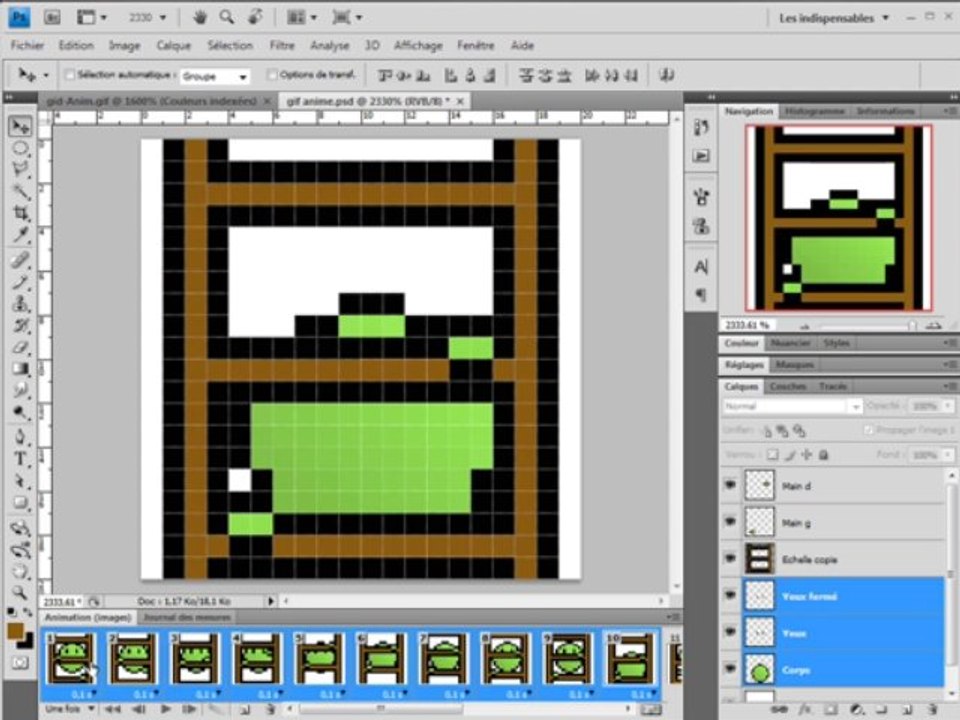Select the Move tool in toolbox

(x=20, y=126)
